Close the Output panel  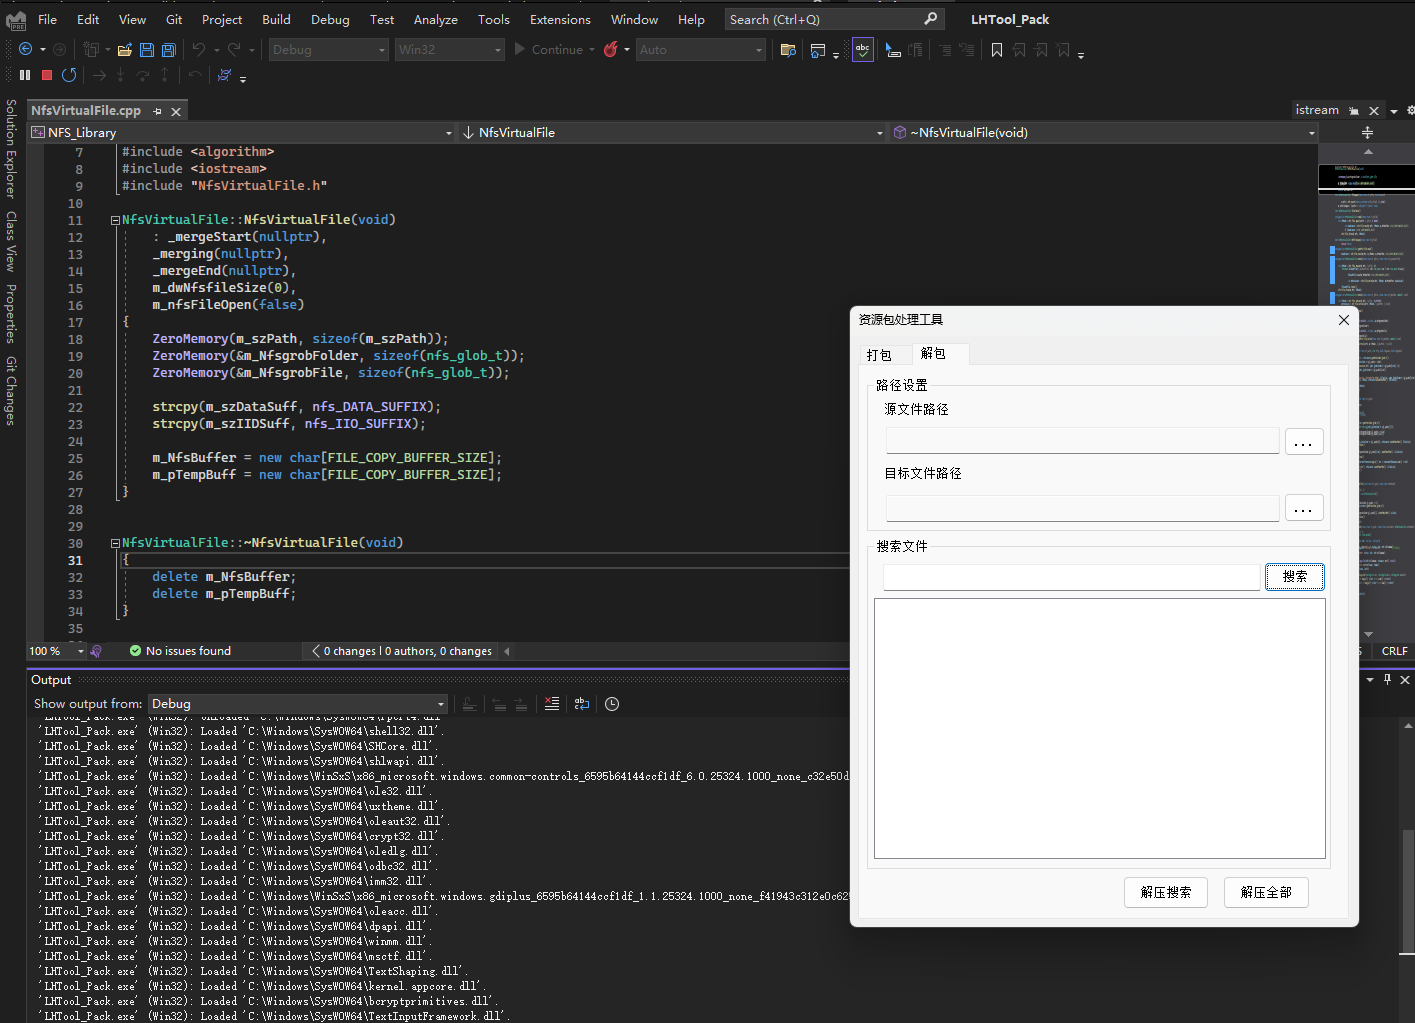(1405, 680)
